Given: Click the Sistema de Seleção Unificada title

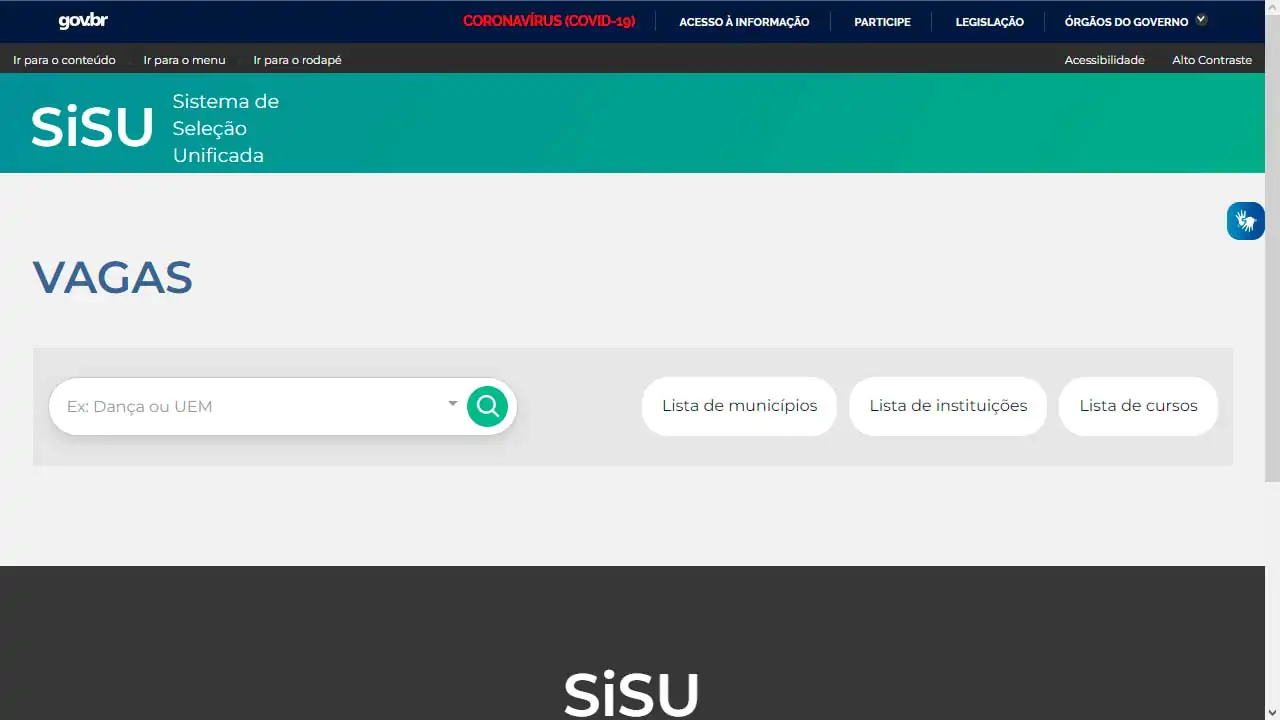Looking at the screenshot, I should point(226,128).
